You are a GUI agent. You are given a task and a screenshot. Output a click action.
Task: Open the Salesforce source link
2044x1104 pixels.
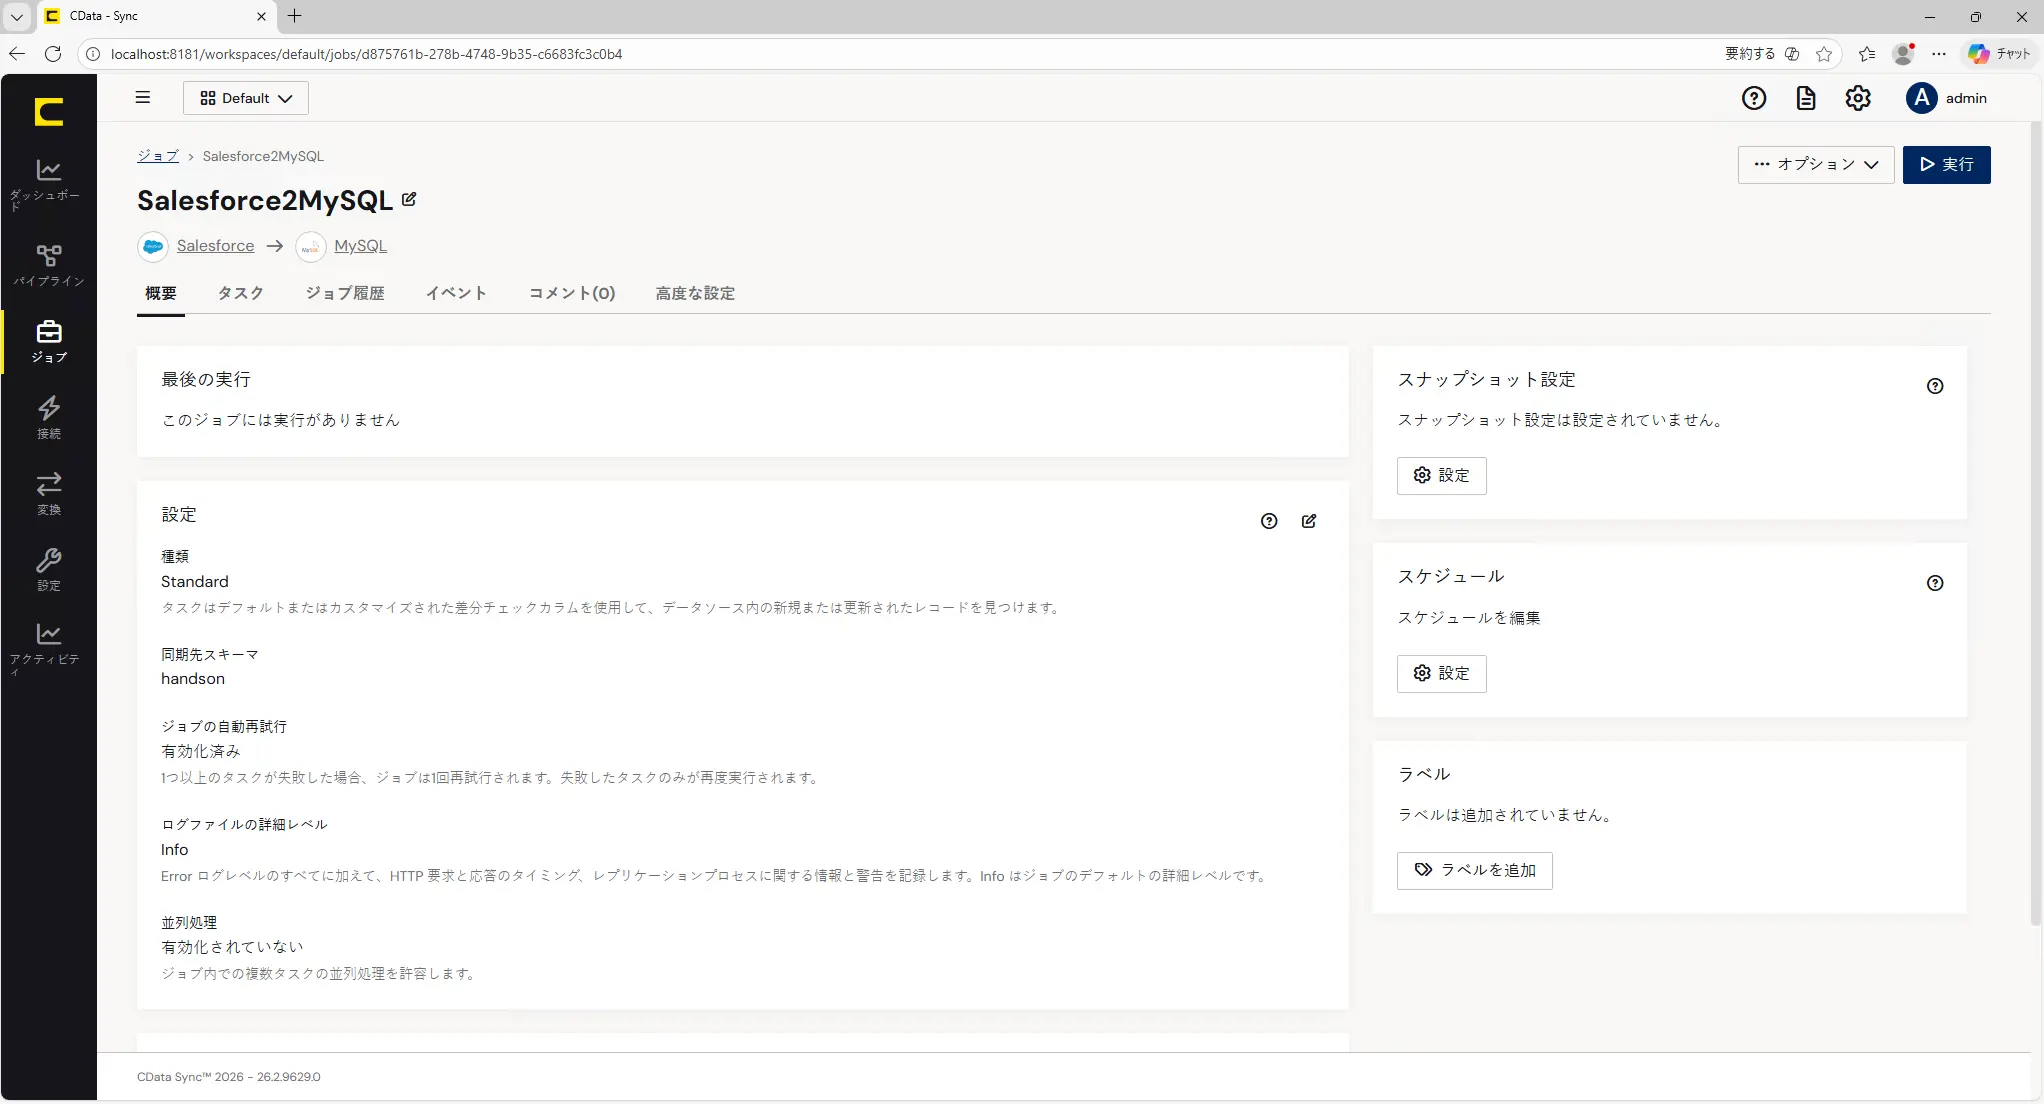[215, 246]
